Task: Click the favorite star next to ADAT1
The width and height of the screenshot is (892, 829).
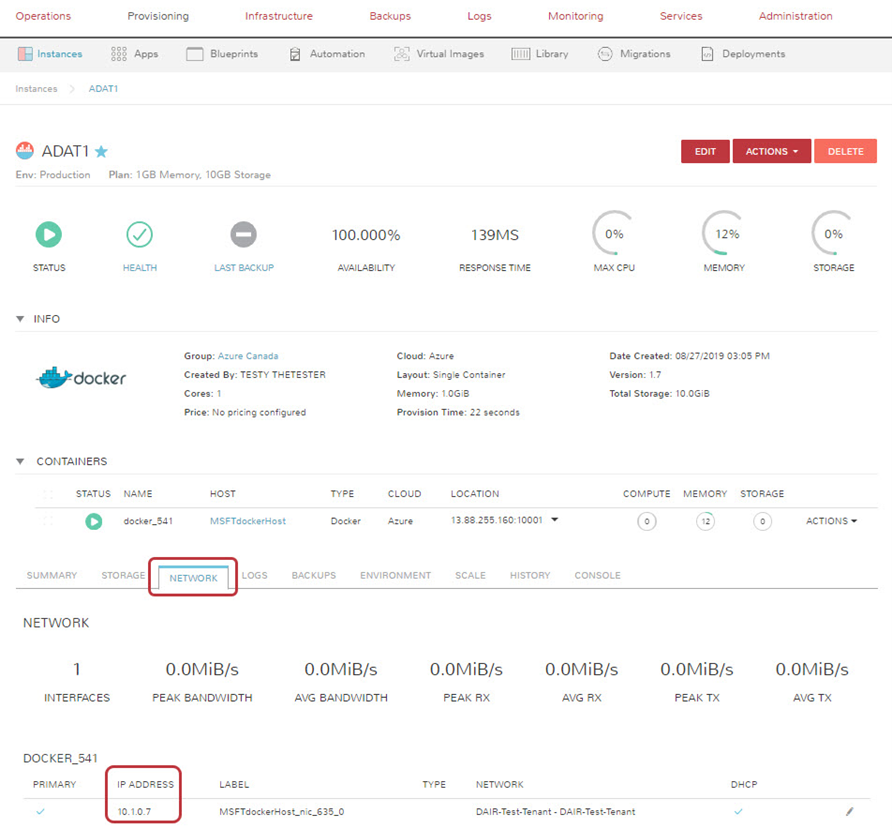Action: click(x=101, y=152)
